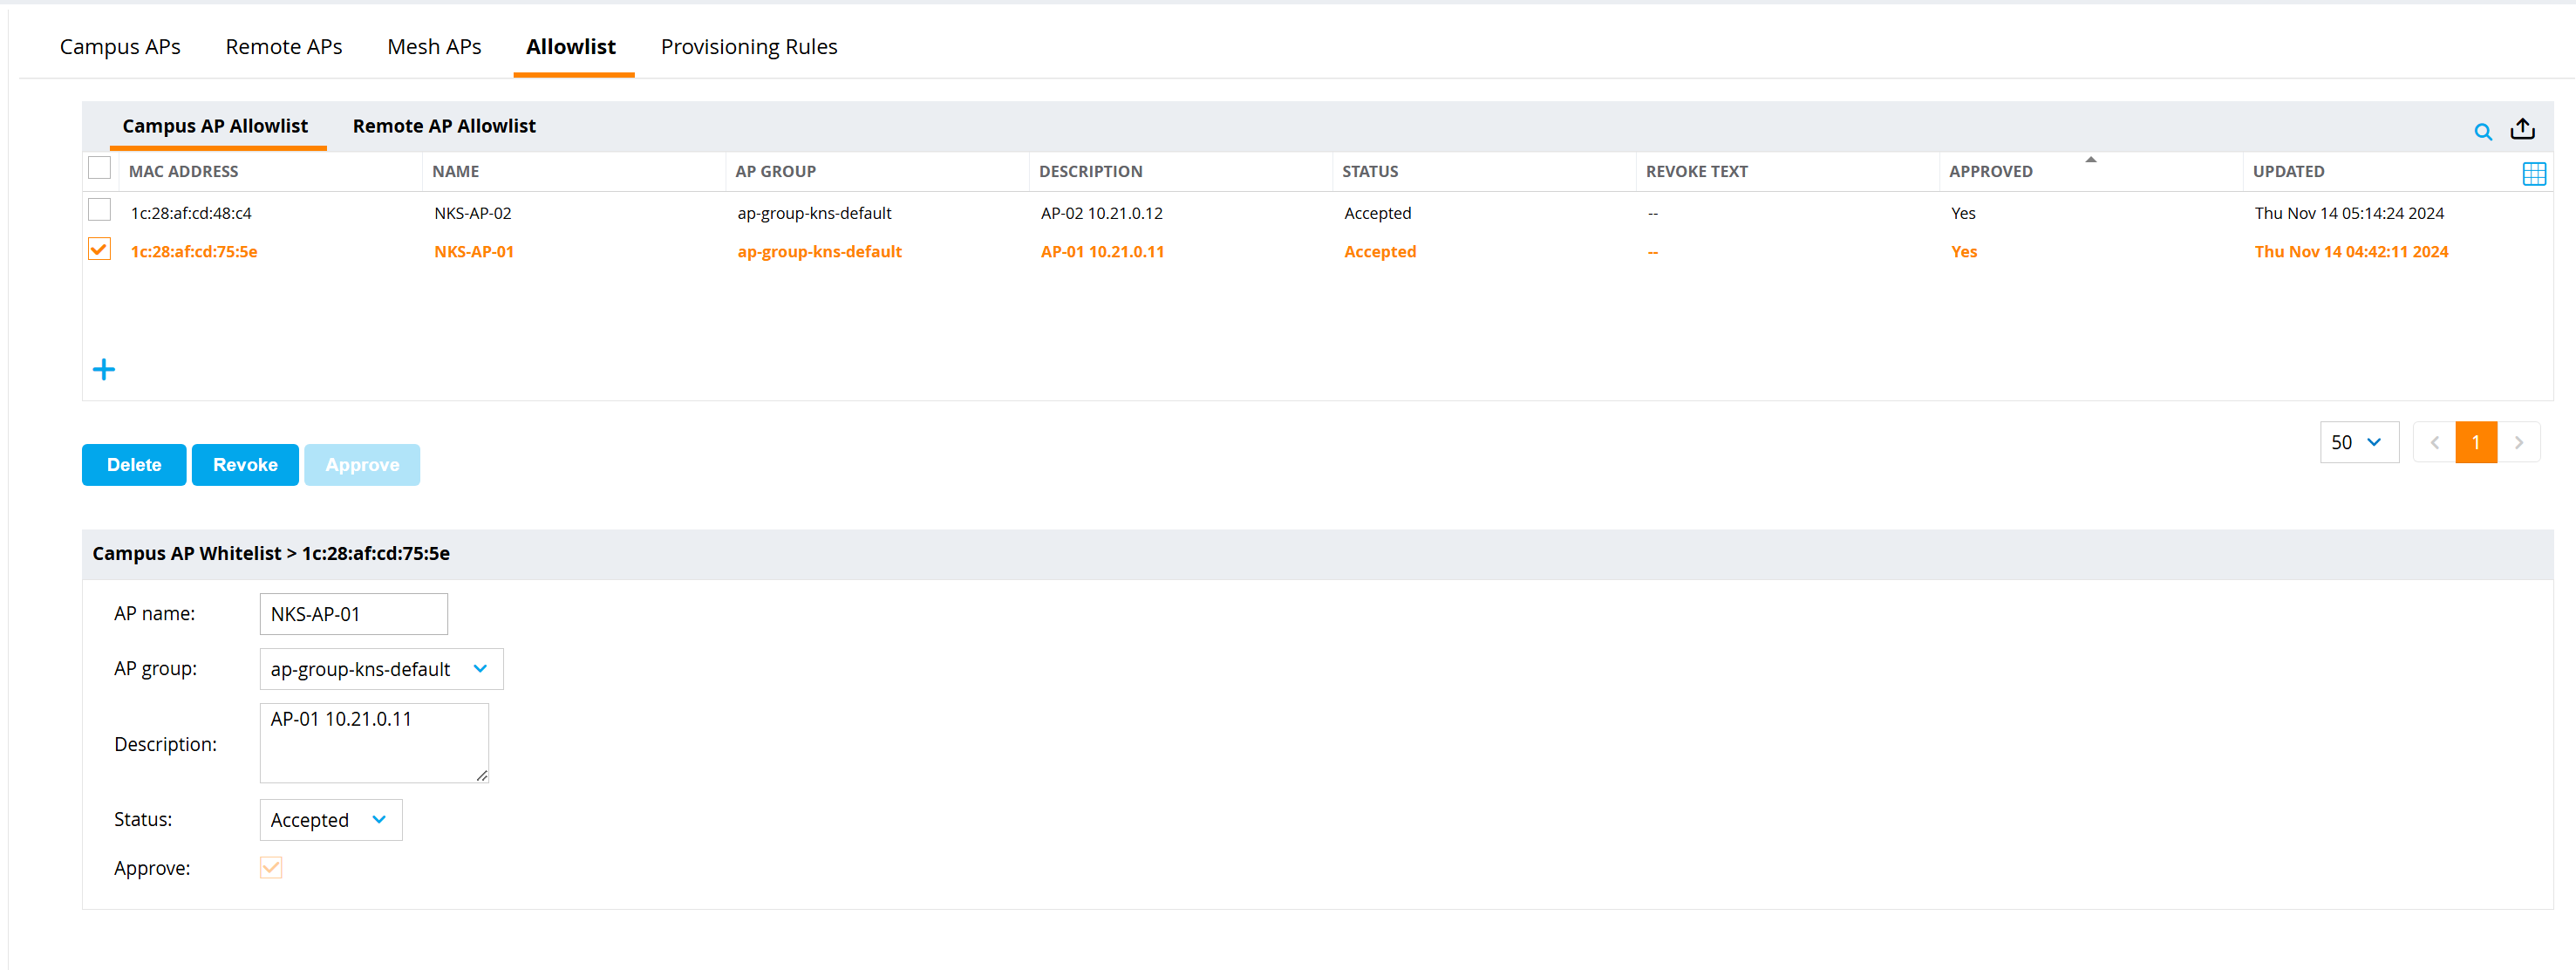Open the Provisioning Rules tab
The height and width of the screenshot is (970, 2576).
tap(748, 46)
